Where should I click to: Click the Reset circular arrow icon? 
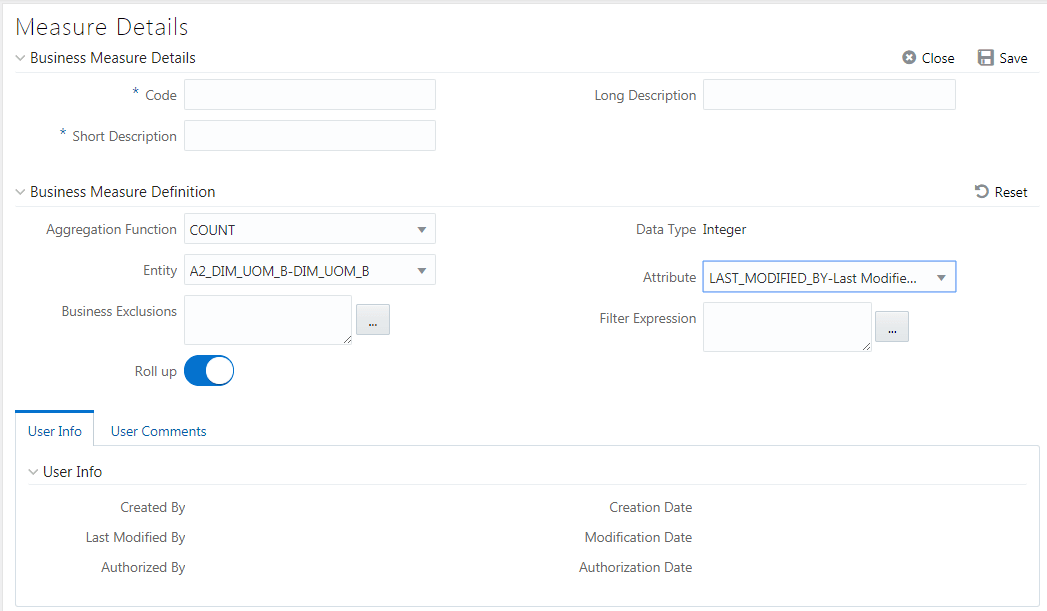point(981,192)
